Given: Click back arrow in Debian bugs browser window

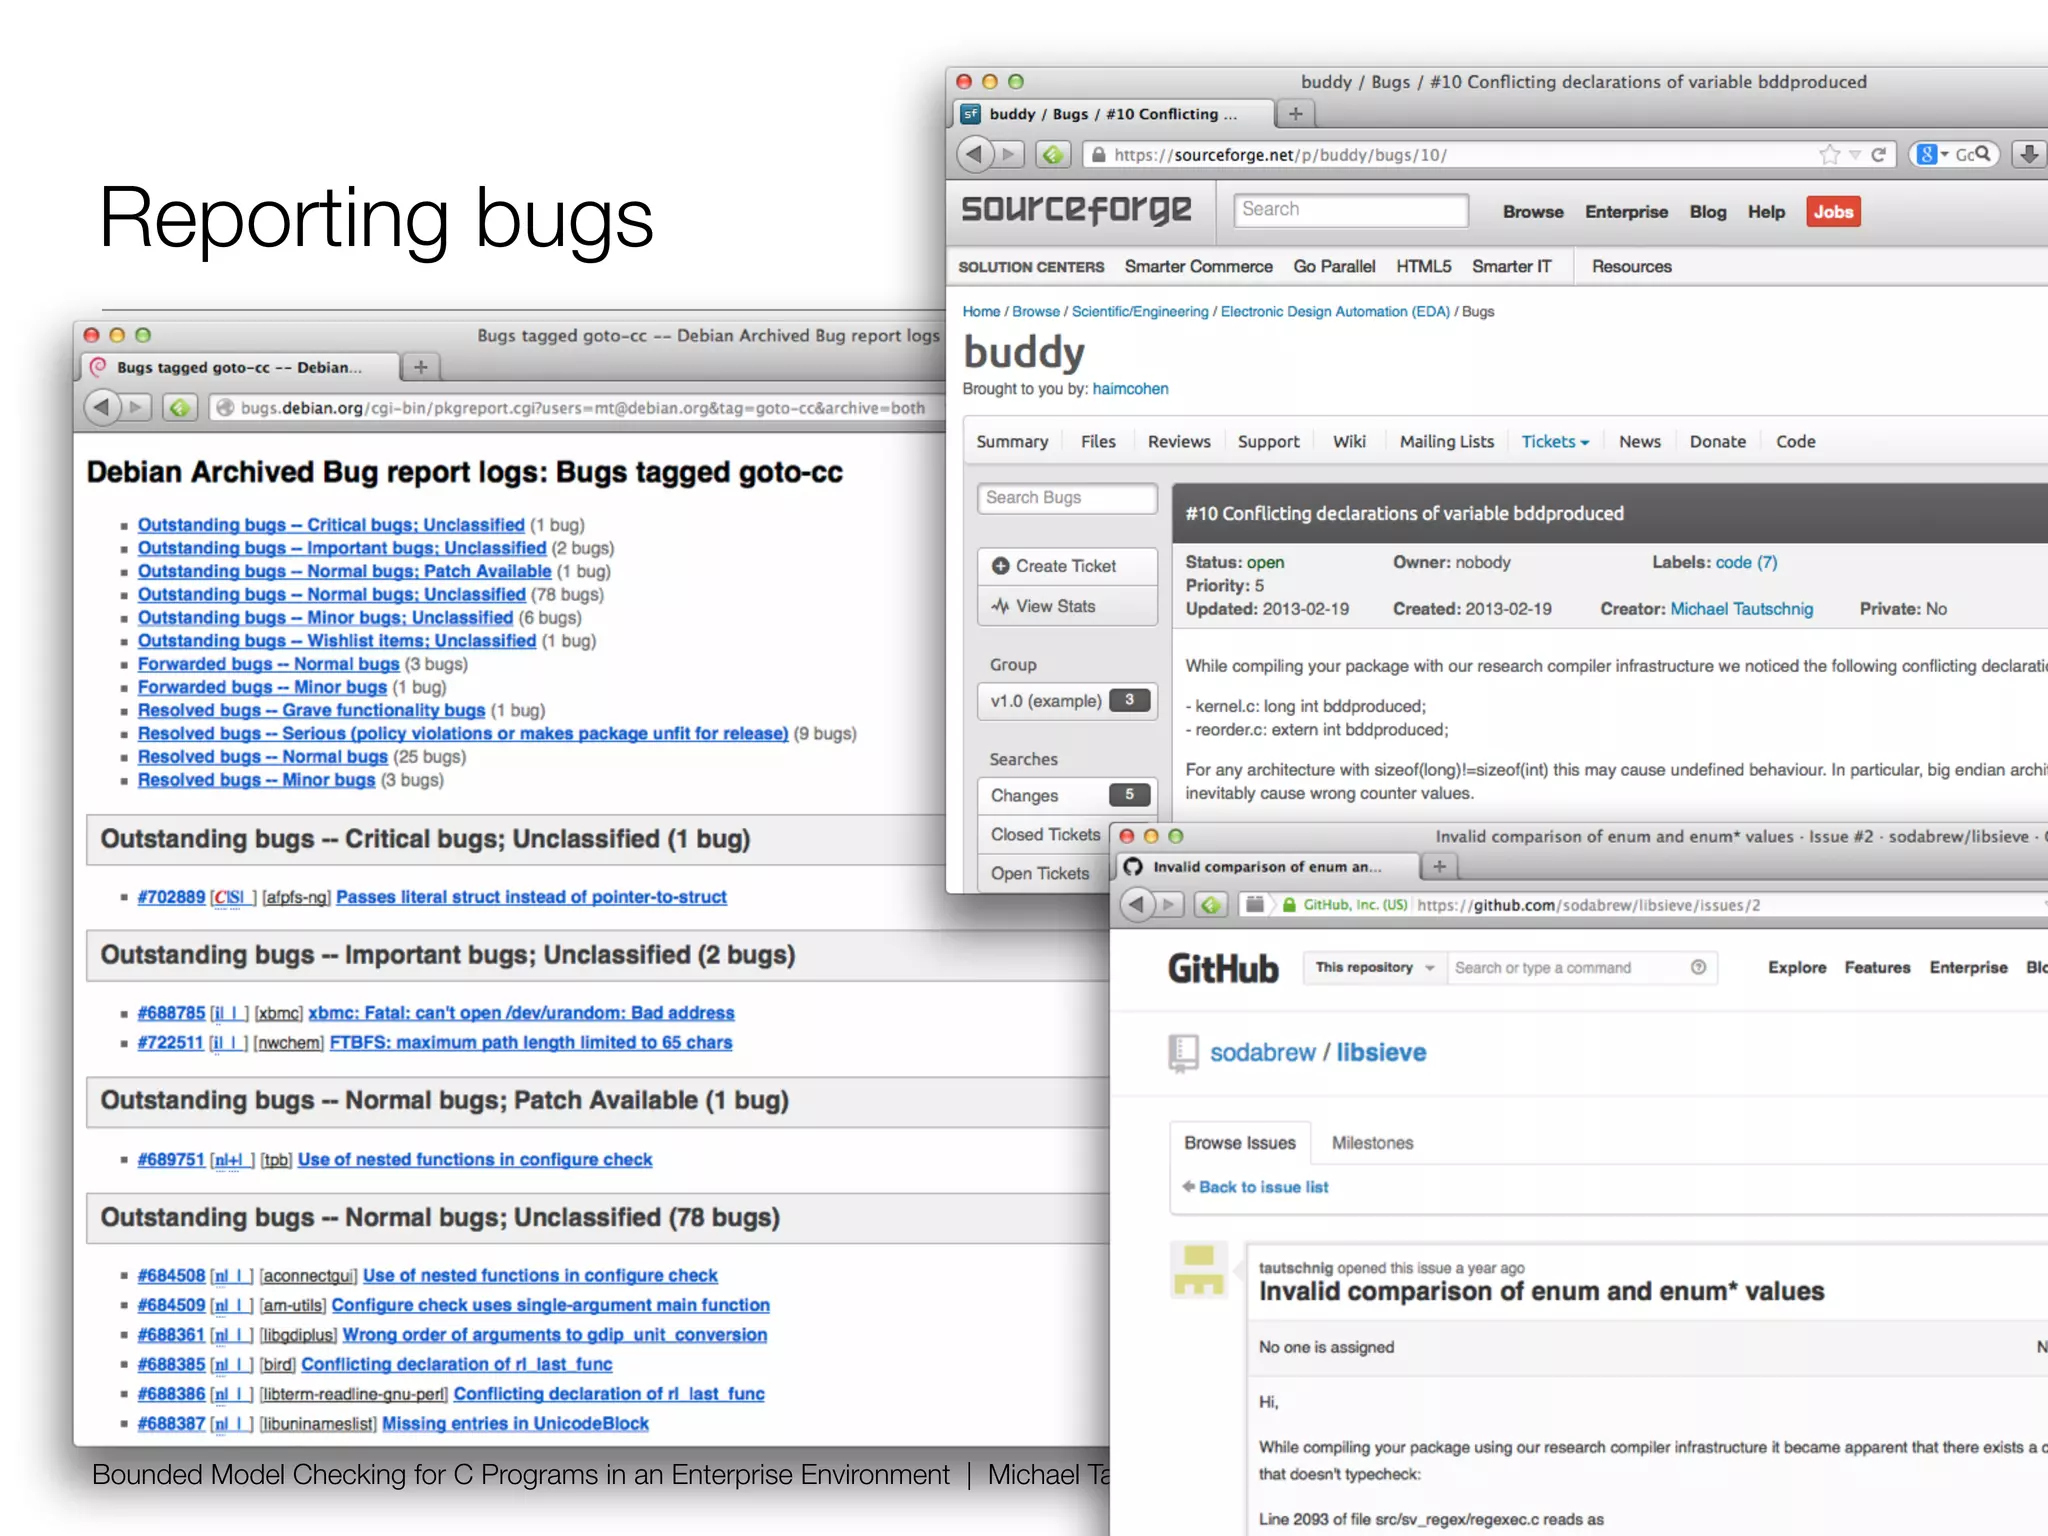Looking at the screenshot, I should coord(101,407).
